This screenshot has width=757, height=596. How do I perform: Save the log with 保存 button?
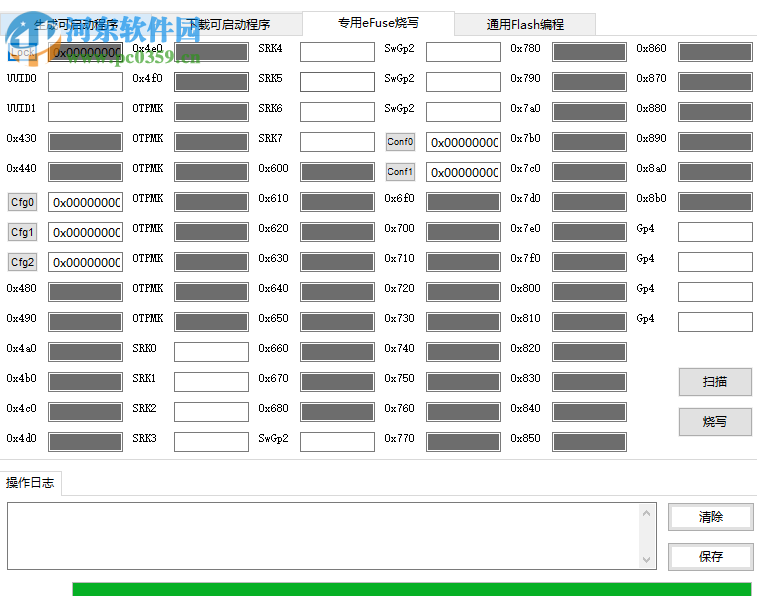point(711,556)
